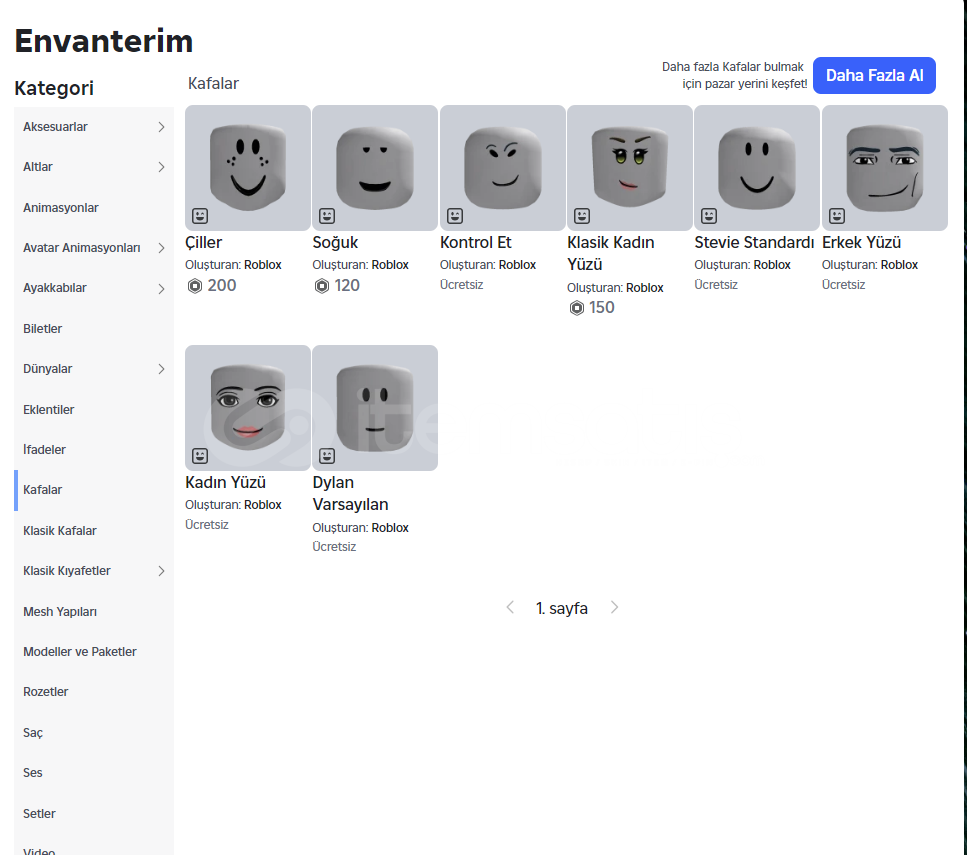Open the Setler category
Image resolution: width=967 pixels, height=855 pixels.
point(94,813)
